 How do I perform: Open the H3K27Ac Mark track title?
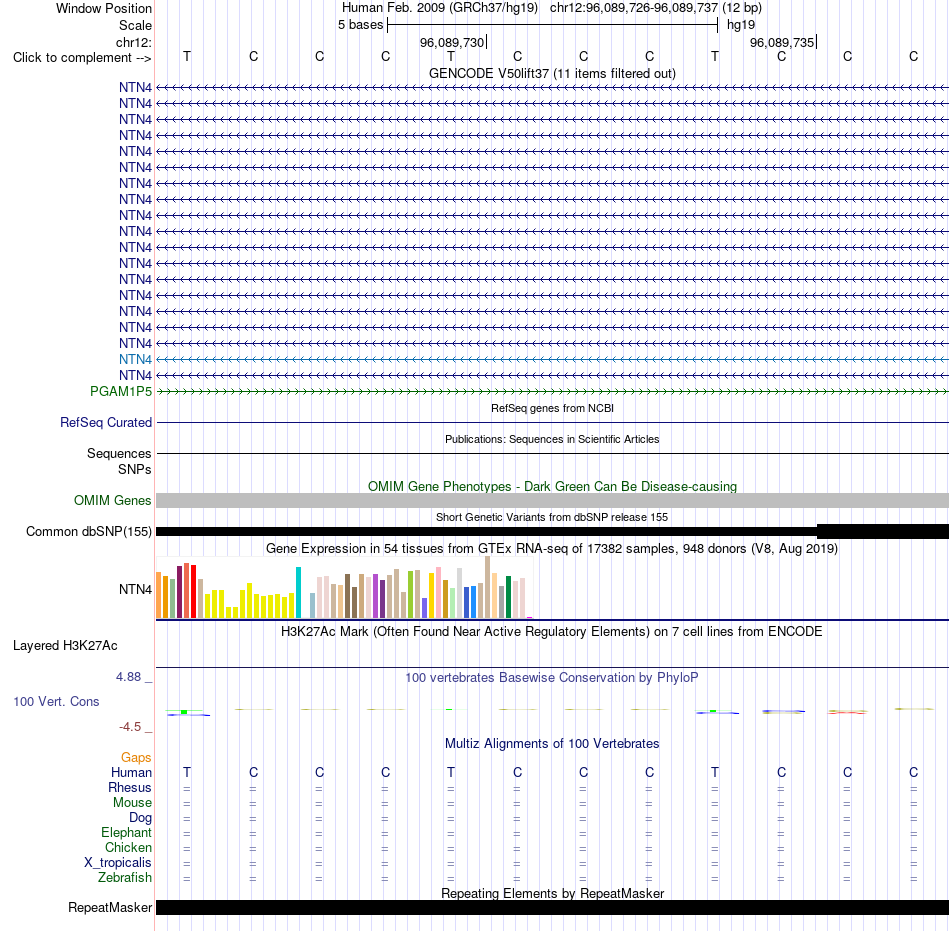[x=552, y=632]
